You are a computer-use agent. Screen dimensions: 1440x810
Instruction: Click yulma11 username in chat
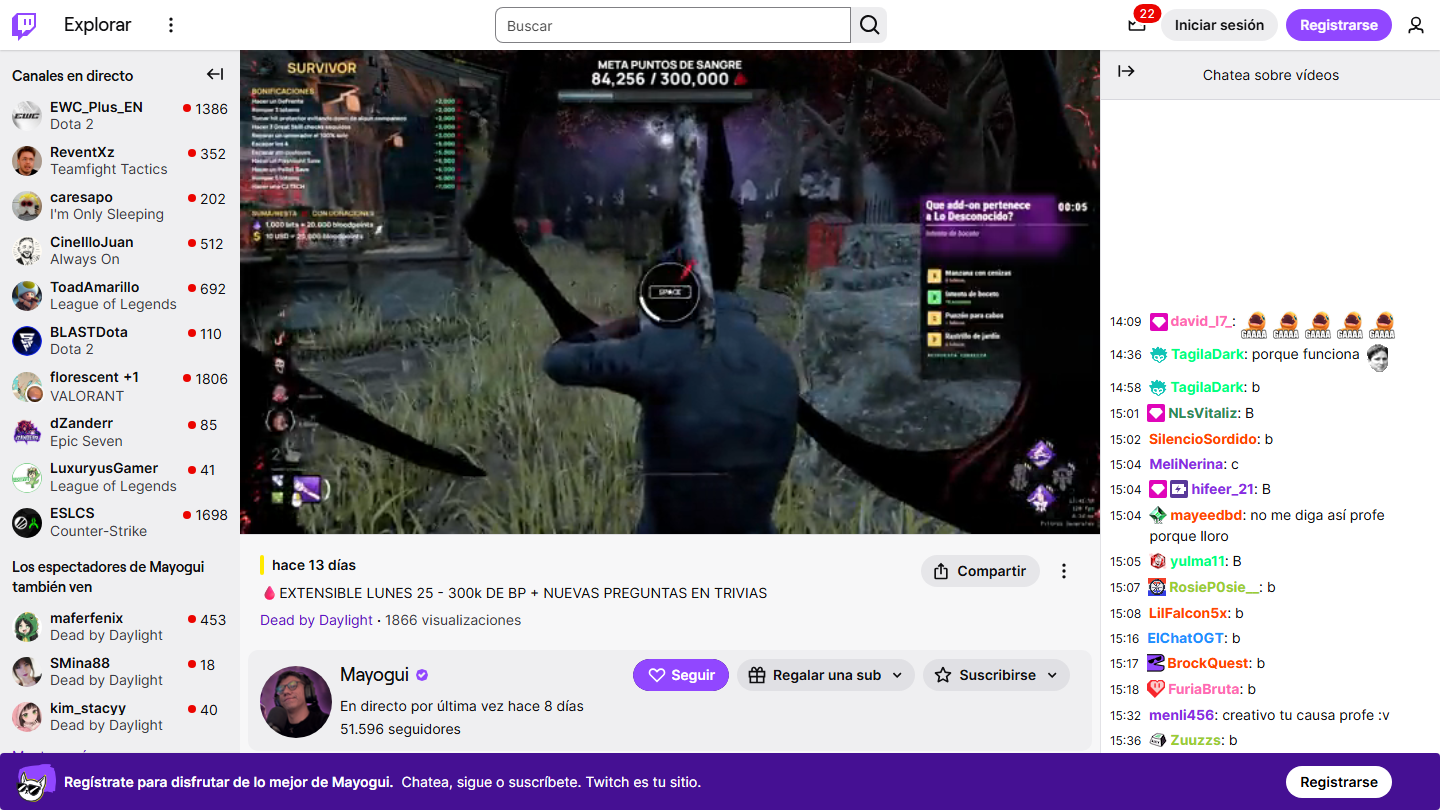tap(1197, 561)
